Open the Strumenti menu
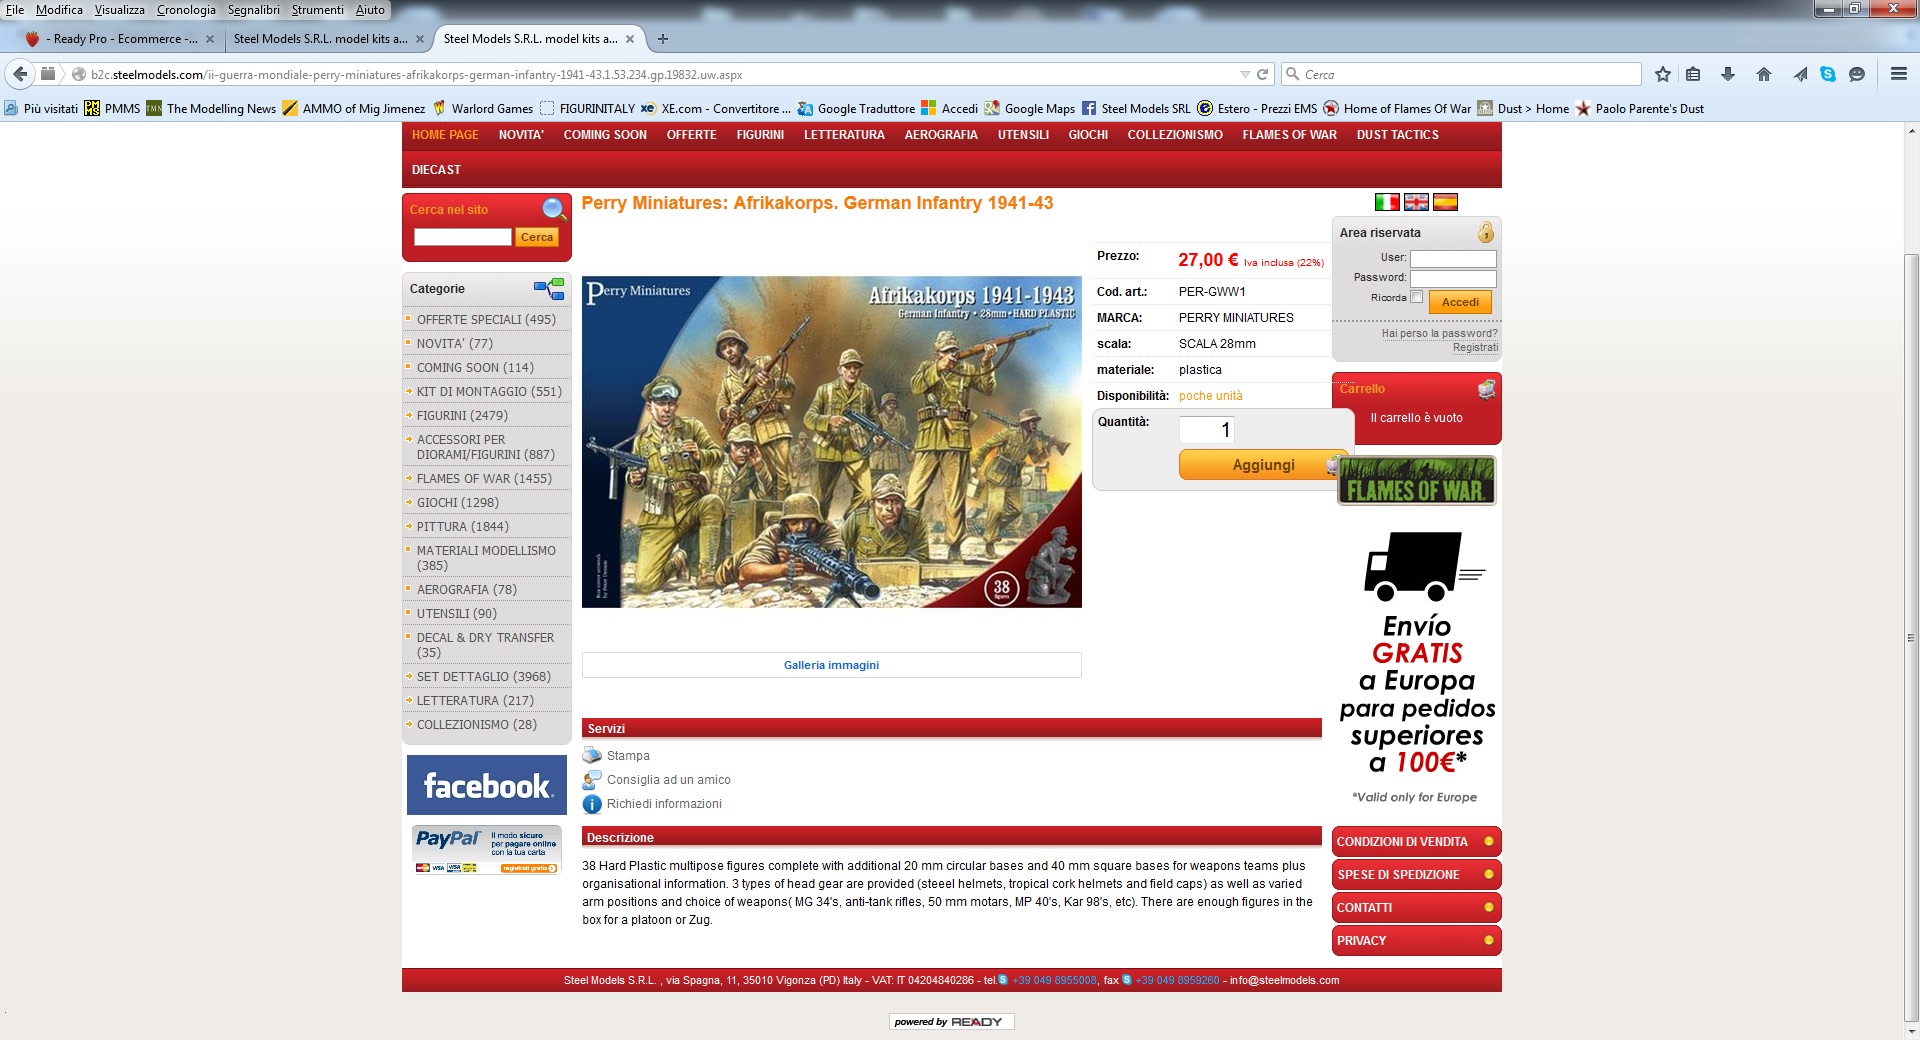The image size is (1920, 1040). (317, 10)
